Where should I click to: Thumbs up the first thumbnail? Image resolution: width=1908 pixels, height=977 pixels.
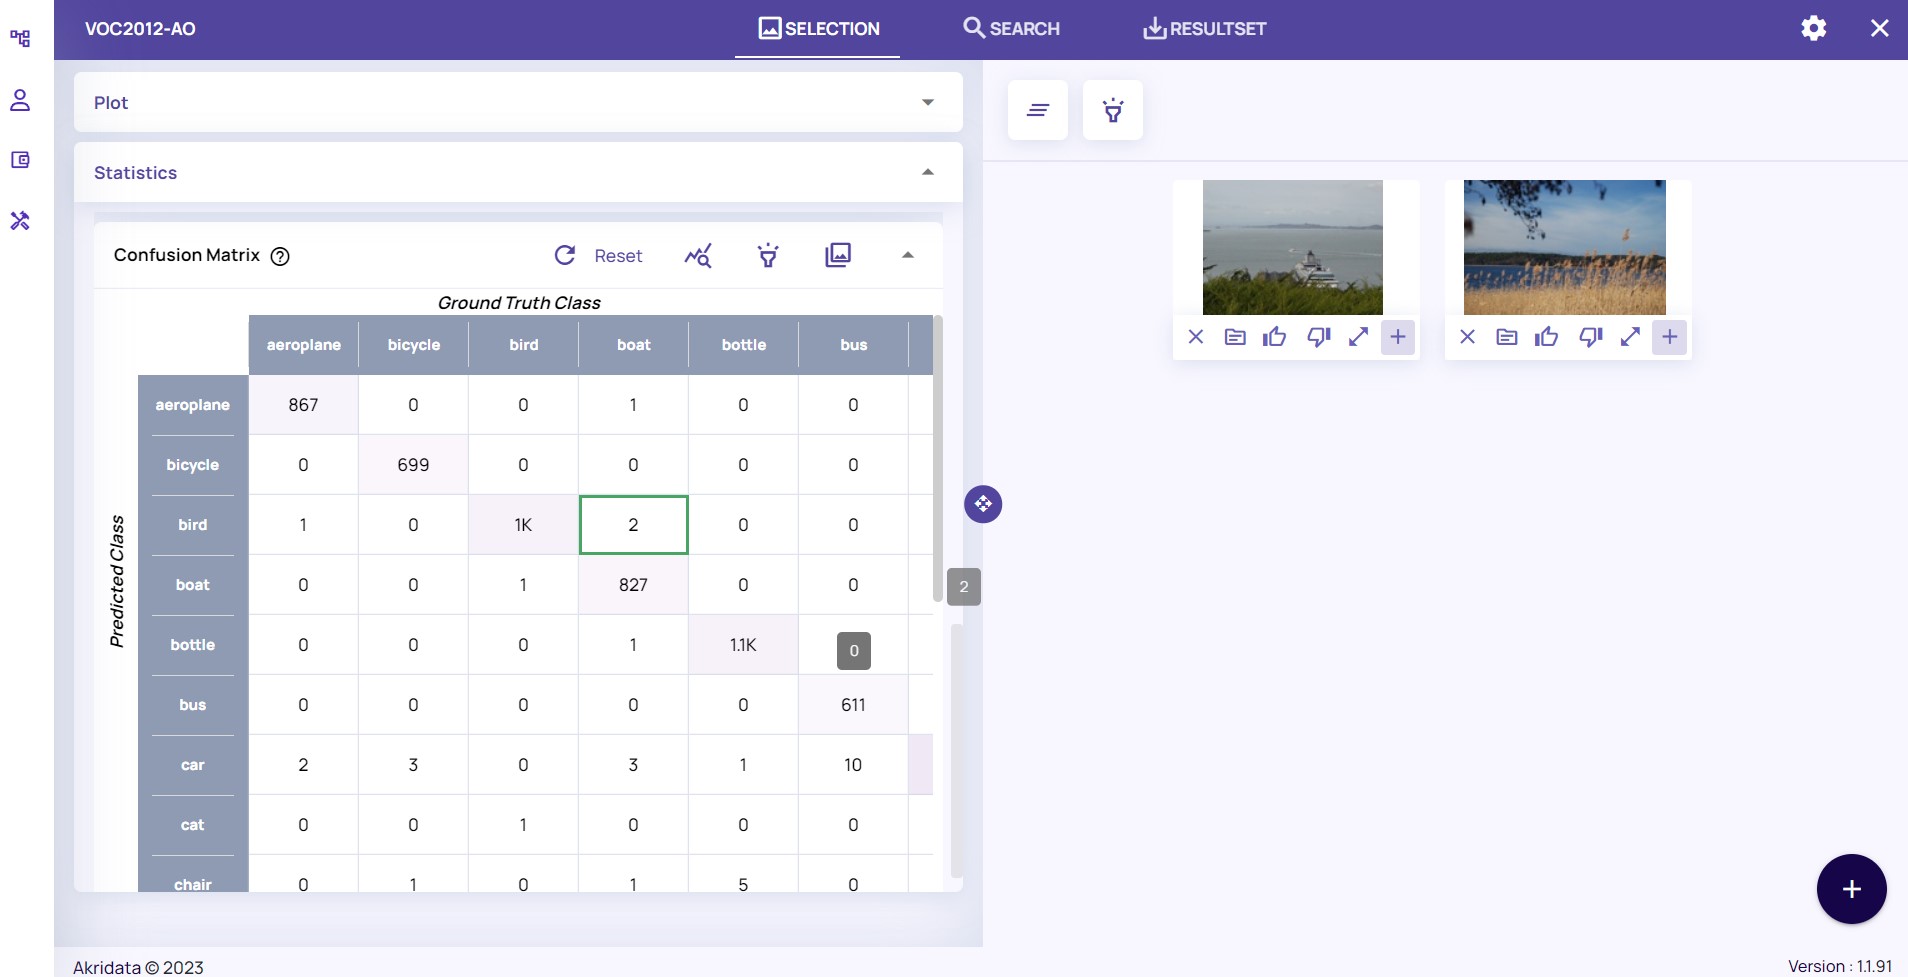[x=1275, y=337]
